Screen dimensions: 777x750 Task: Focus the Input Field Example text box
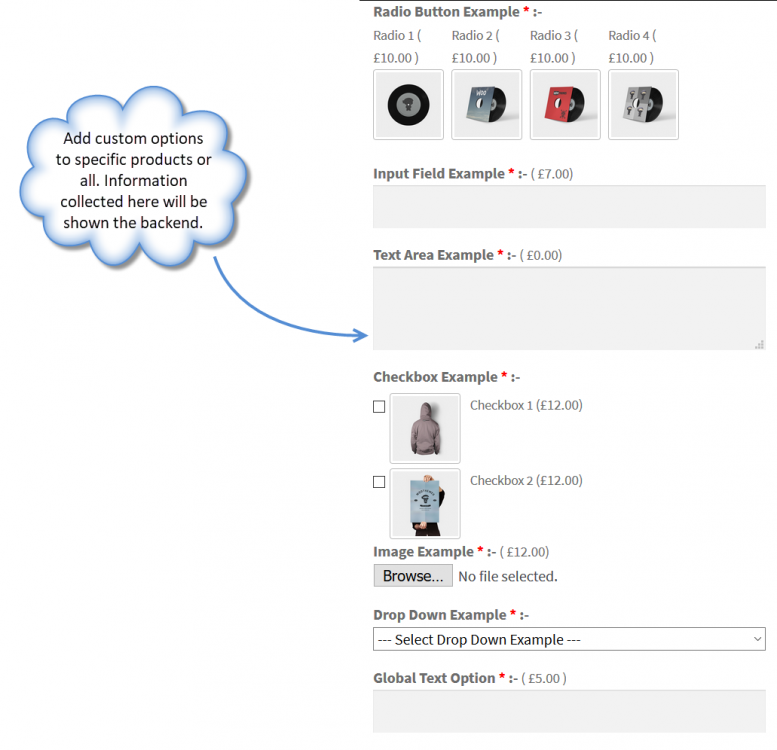pos(568,207)
